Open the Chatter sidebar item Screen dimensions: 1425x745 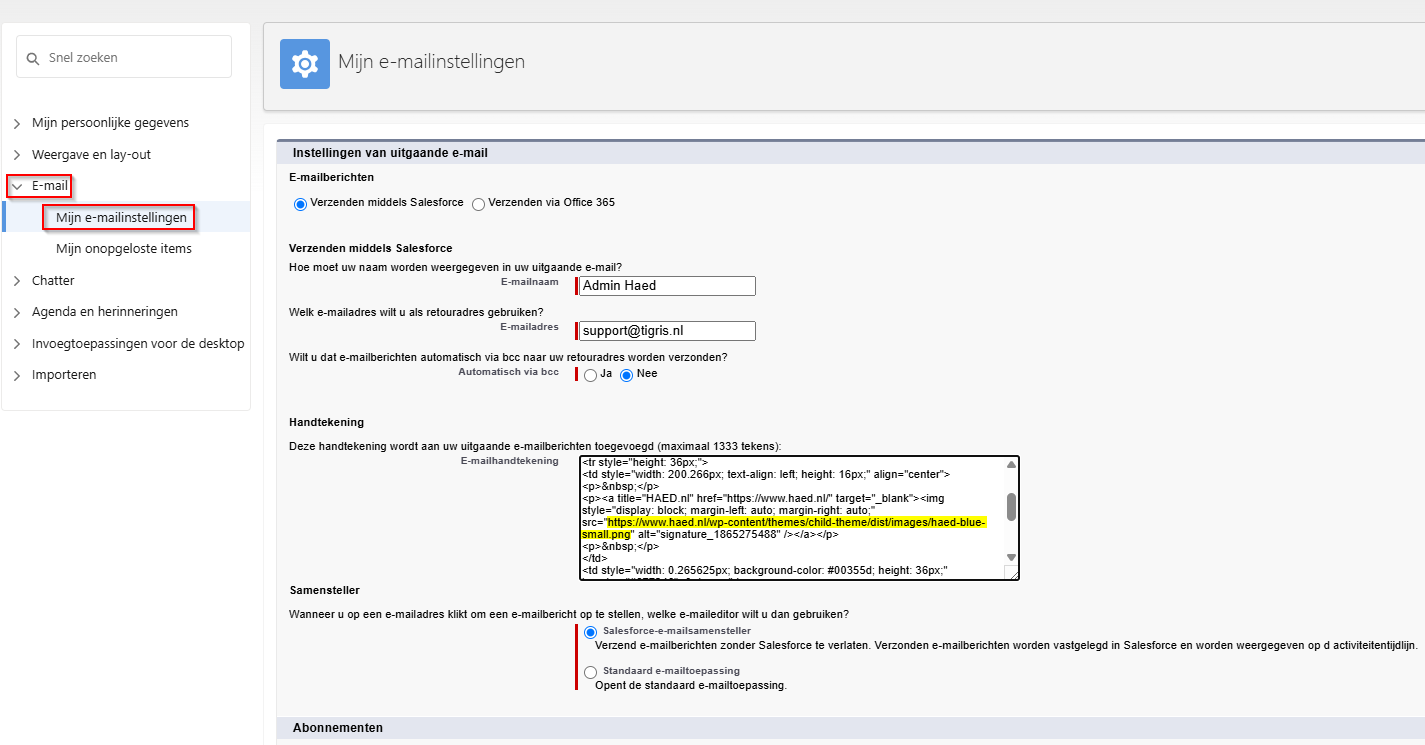[53, 280]
